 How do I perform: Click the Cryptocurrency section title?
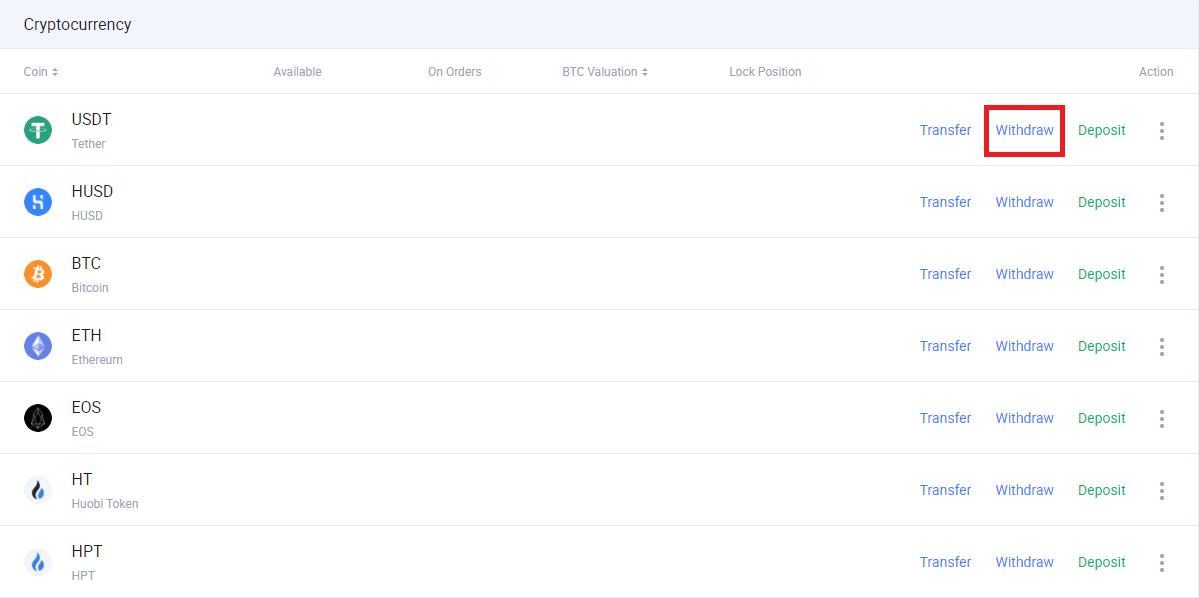click(77, 24)
